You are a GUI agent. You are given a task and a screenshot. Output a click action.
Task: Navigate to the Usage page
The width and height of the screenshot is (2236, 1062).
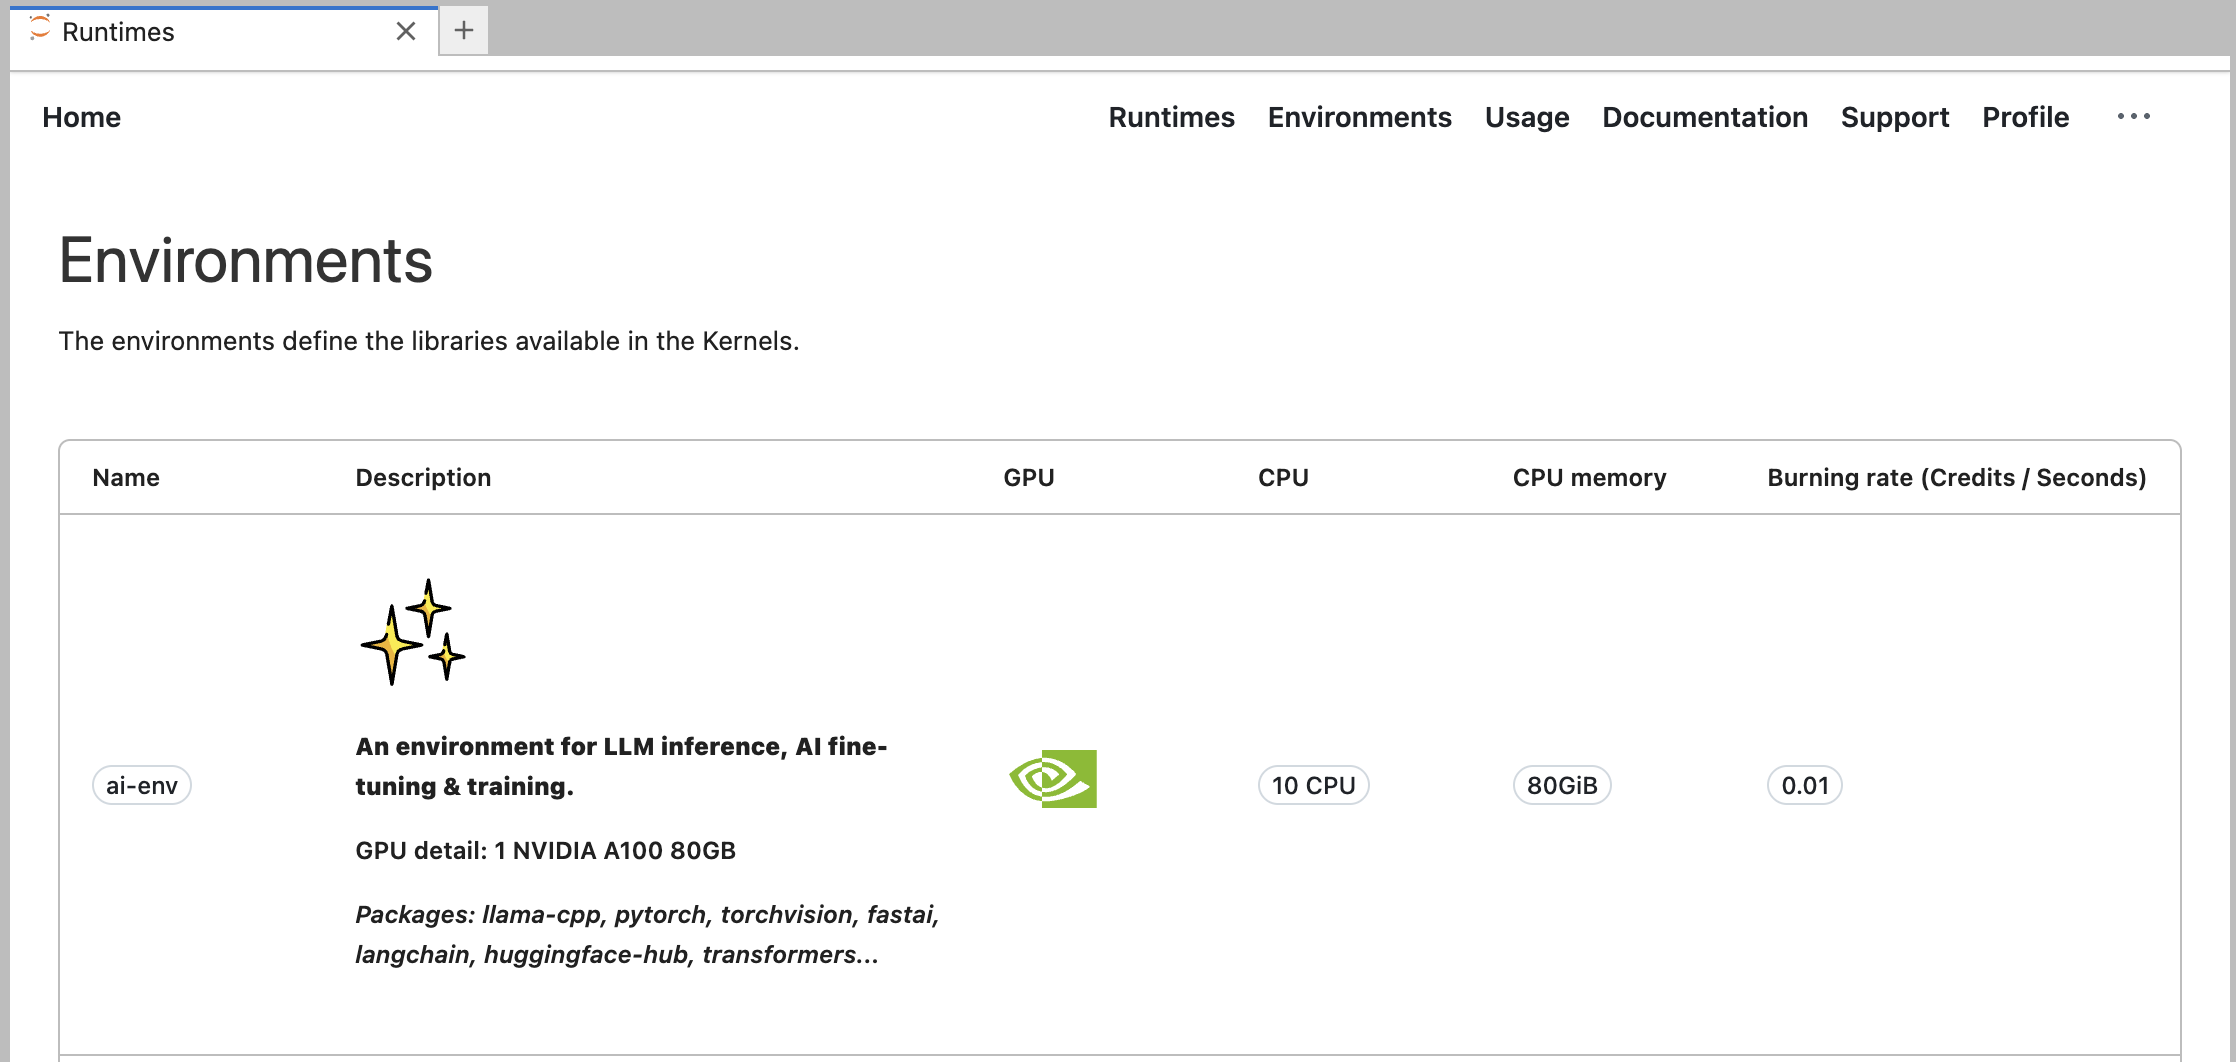(x=1526, y=117)
